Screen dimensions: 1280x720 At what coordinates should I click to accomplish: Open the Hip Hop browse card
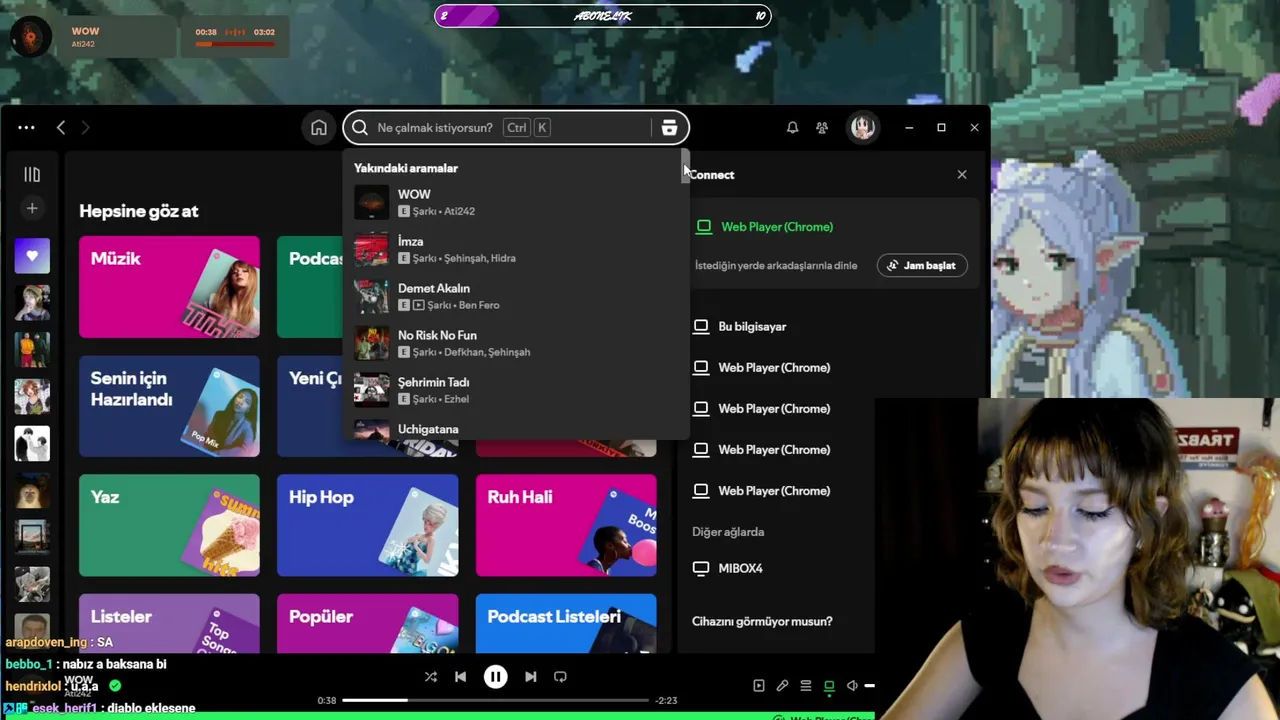click(367, 525)
